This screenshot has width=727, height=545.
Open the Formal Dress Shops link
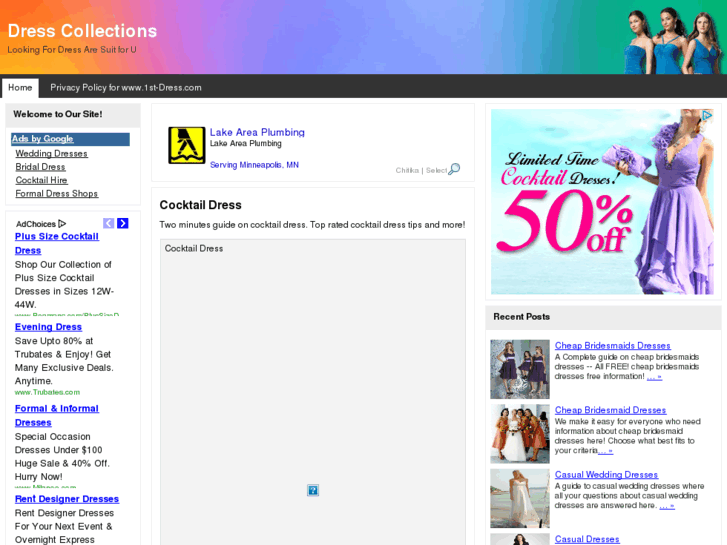tap(57, 194)
